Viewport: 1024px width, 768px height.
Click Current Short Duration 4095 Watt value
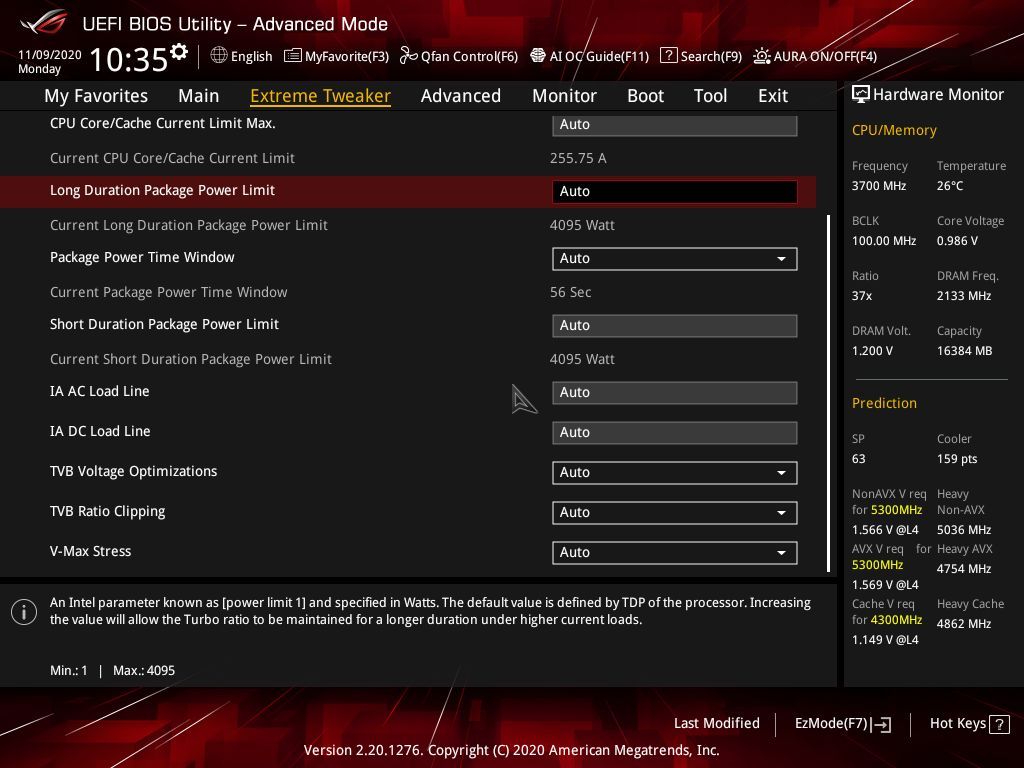click(582, 359)
